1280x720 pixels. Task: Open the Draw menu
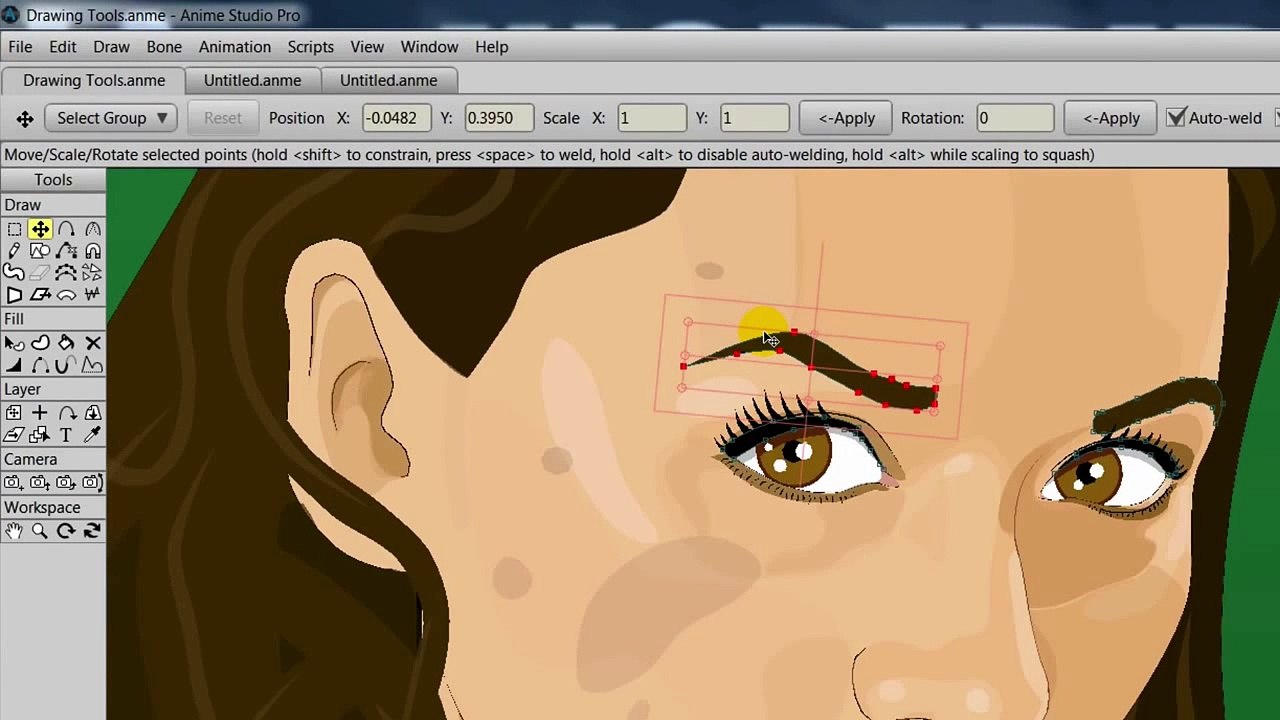(x=111, y=47)
